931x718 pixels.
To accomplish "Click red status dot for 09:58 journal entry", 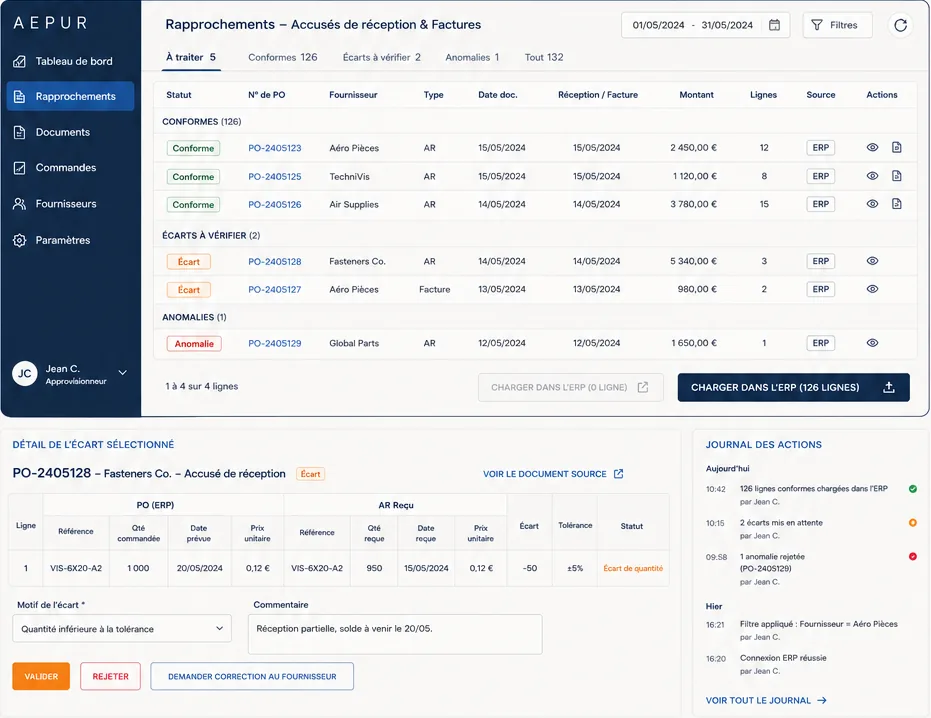I will (913, 556).
